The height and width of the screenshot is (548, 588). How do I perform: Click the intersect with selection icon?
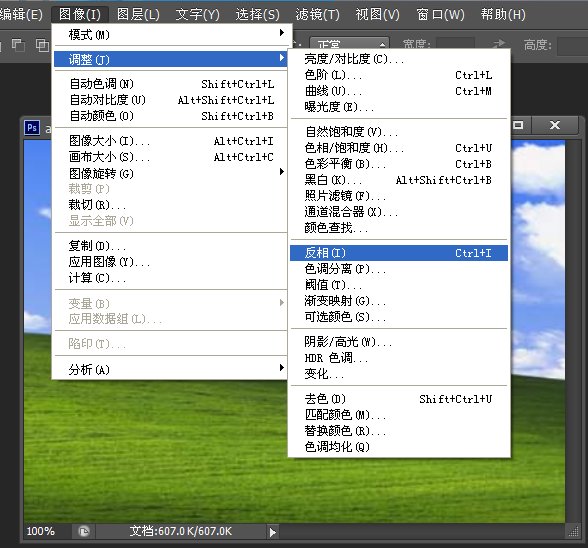[x=42, y=45]
